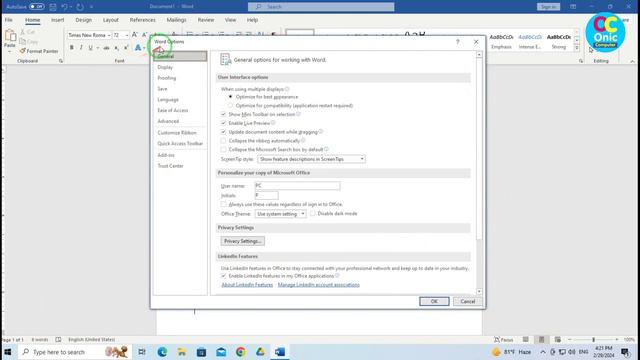Screen dimensions: 640x360
Task: Select Optimize for best appearance radio button
Action: [231, 97]
